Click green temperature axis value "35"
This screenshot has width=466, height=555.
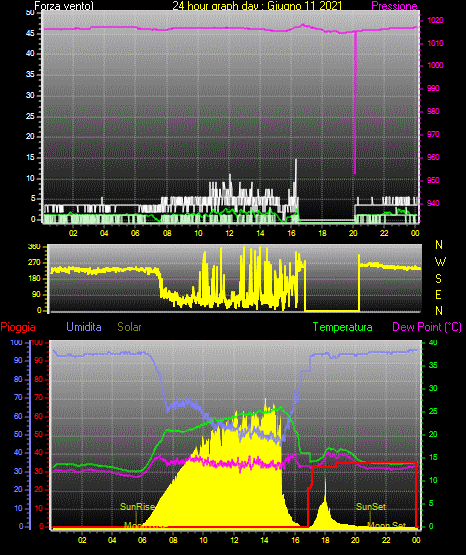click(x=433, y=365)
